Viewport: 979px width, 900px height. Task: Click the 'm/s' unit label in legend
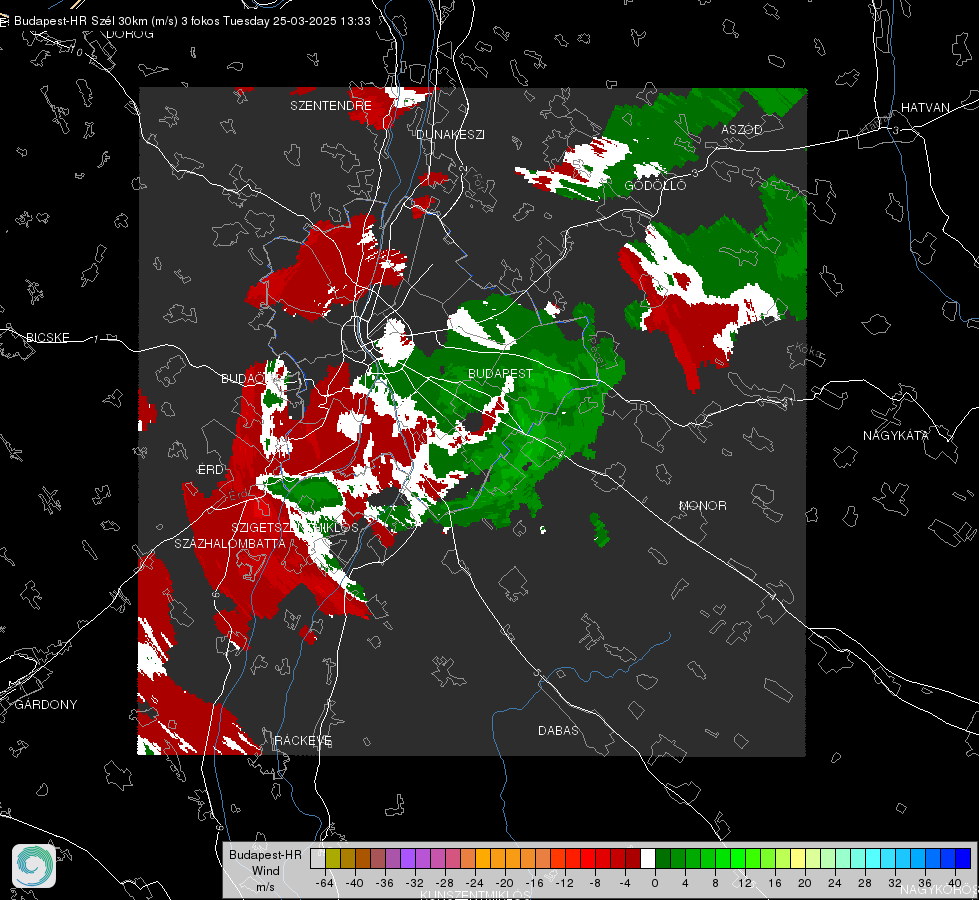tap(265, 886)
